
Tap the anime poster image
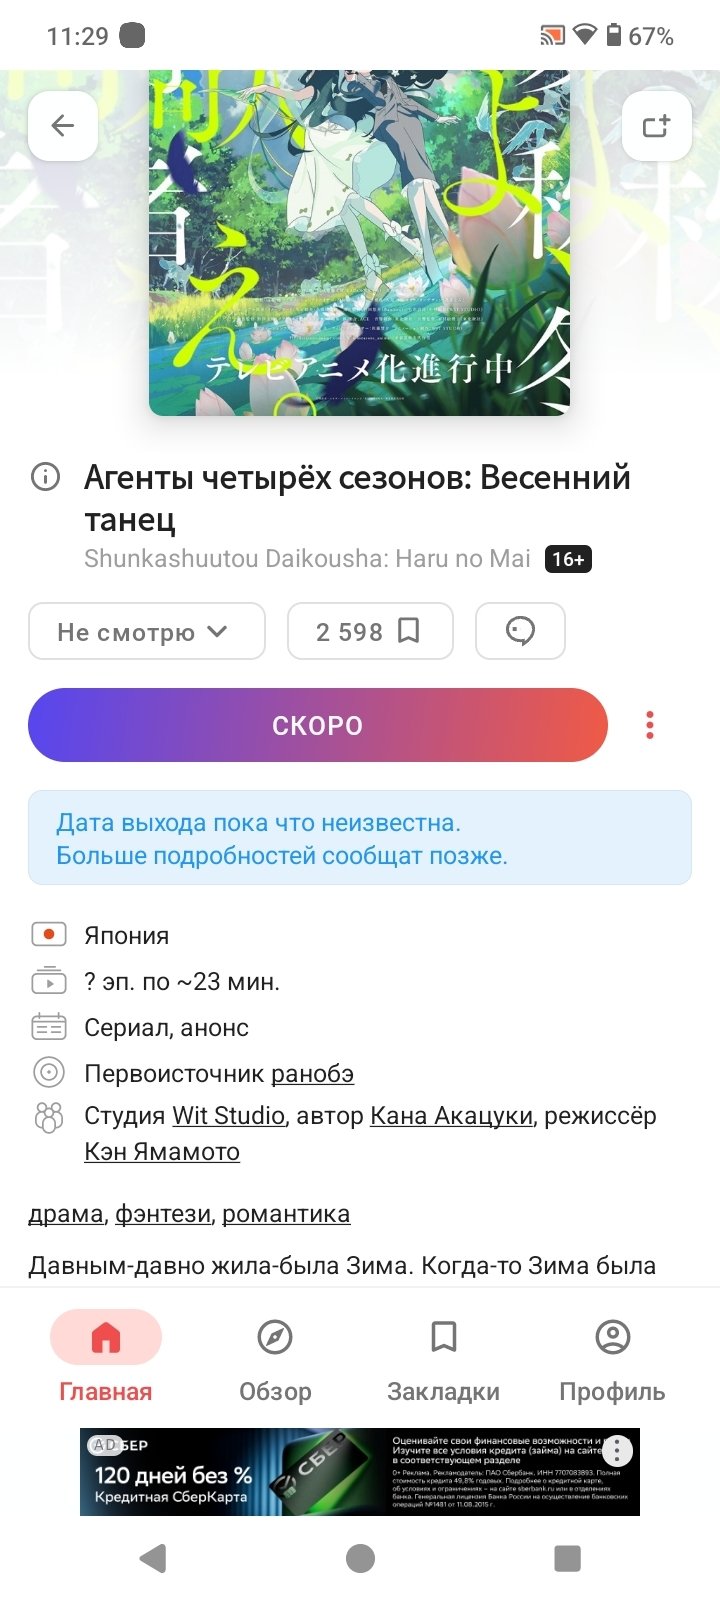click(x=359, y=242)
